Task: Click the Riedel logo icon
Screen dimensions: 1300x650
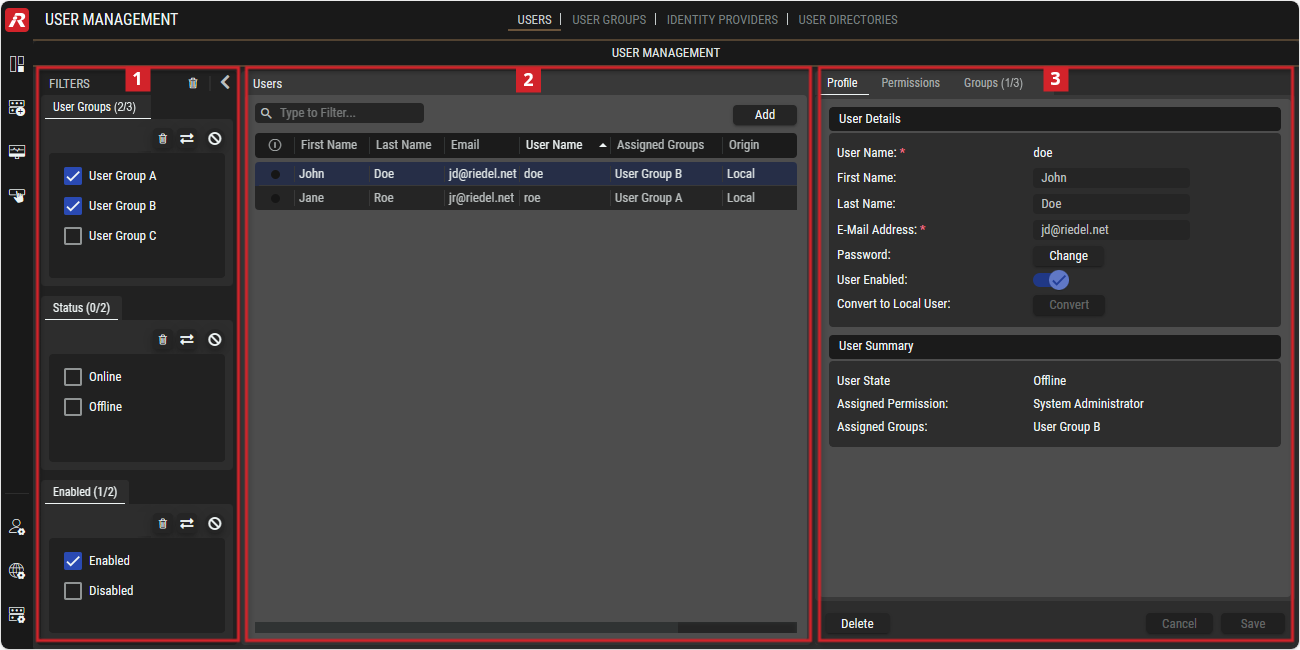Action: 17,19
